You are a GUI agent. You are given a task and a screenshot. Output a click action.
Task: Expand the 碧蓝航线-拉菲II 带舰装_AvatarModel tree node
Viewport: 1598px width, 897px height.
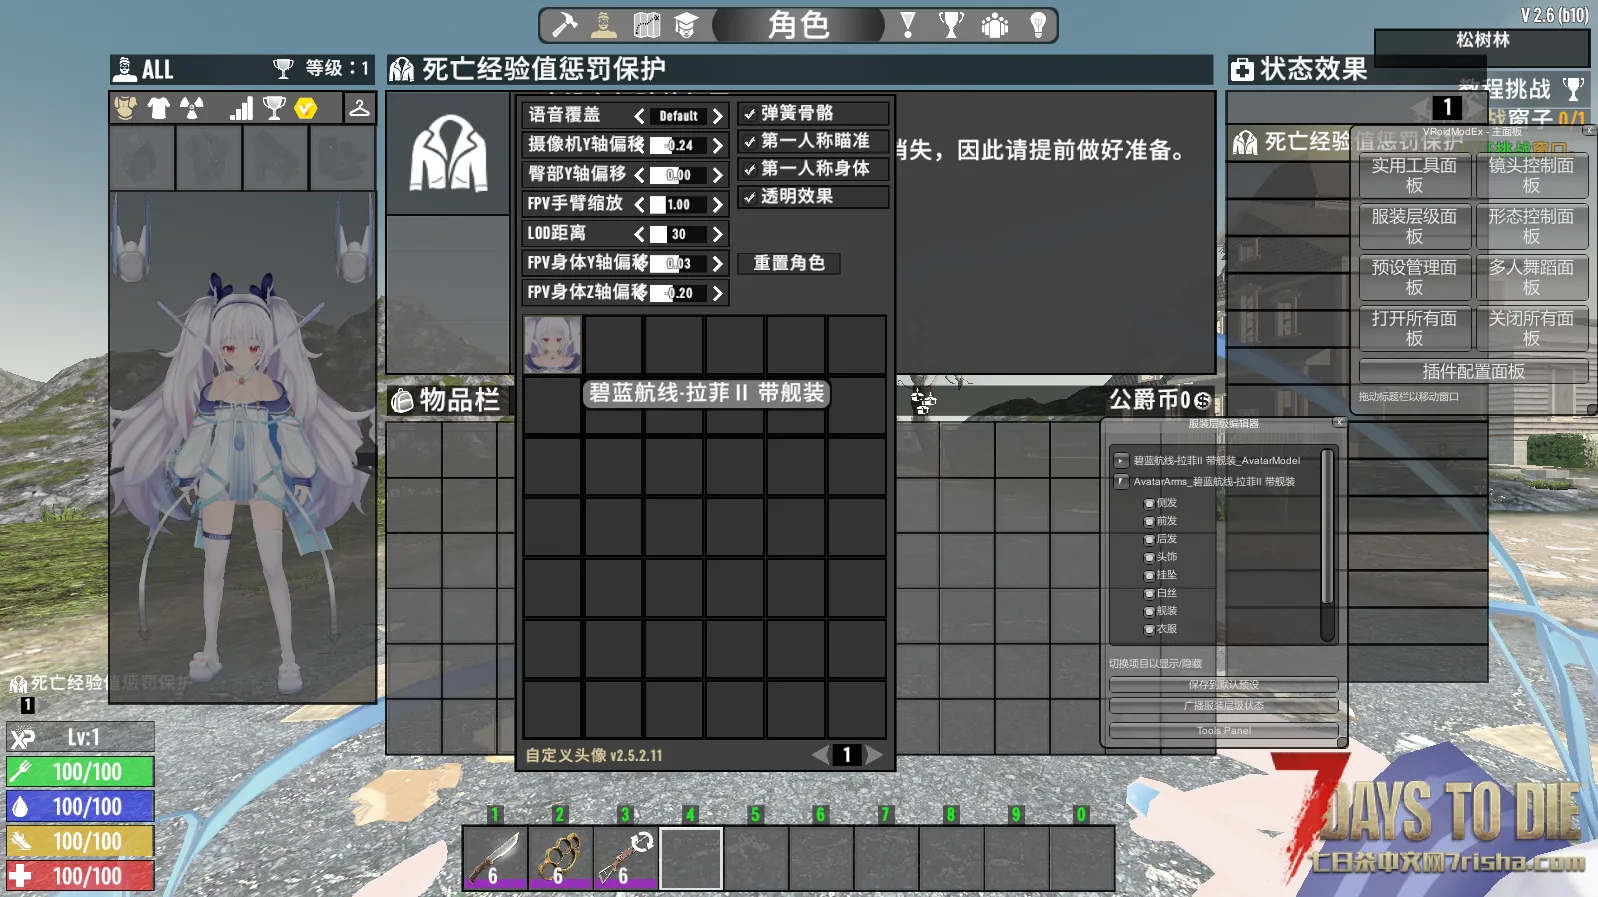coord(1121,461)
